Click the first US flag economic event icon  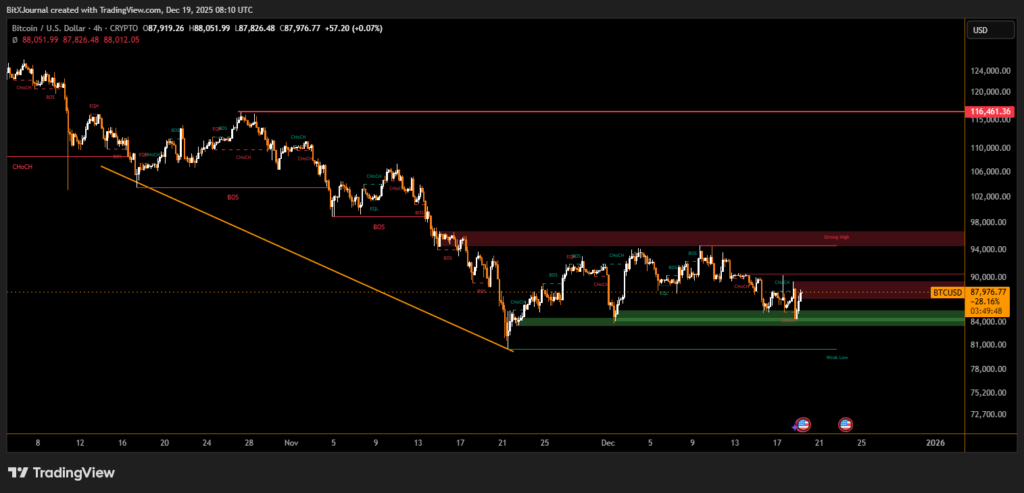point(802,424)
